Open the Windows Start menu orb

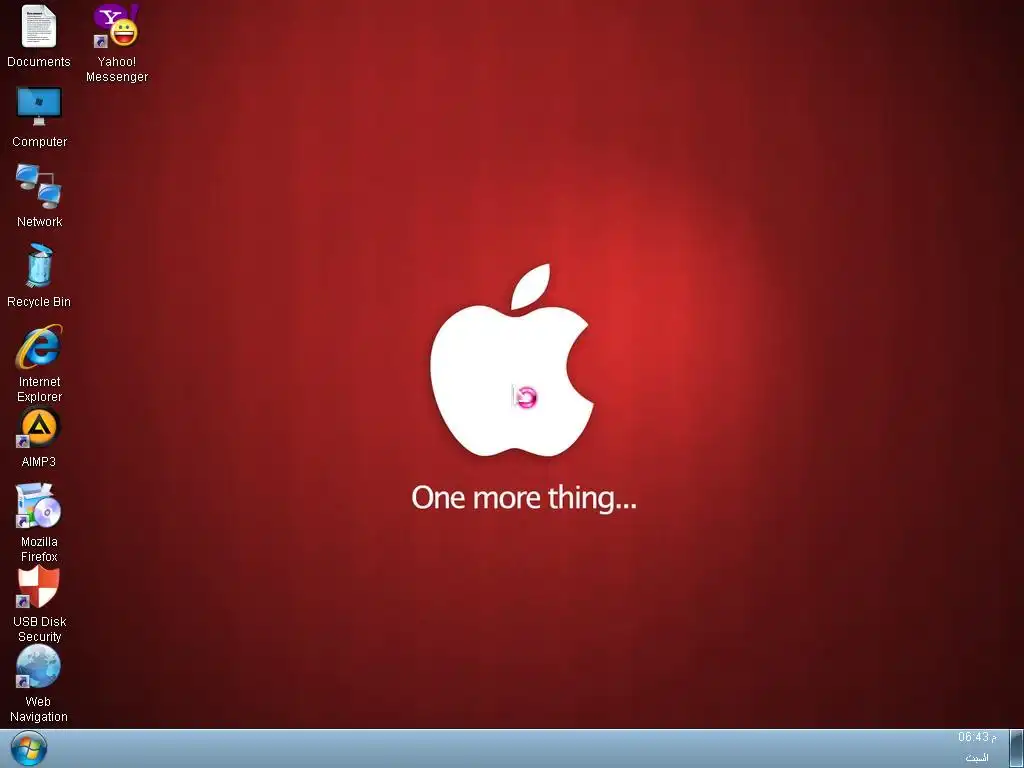pyautogui.click(x=29, y=748)
